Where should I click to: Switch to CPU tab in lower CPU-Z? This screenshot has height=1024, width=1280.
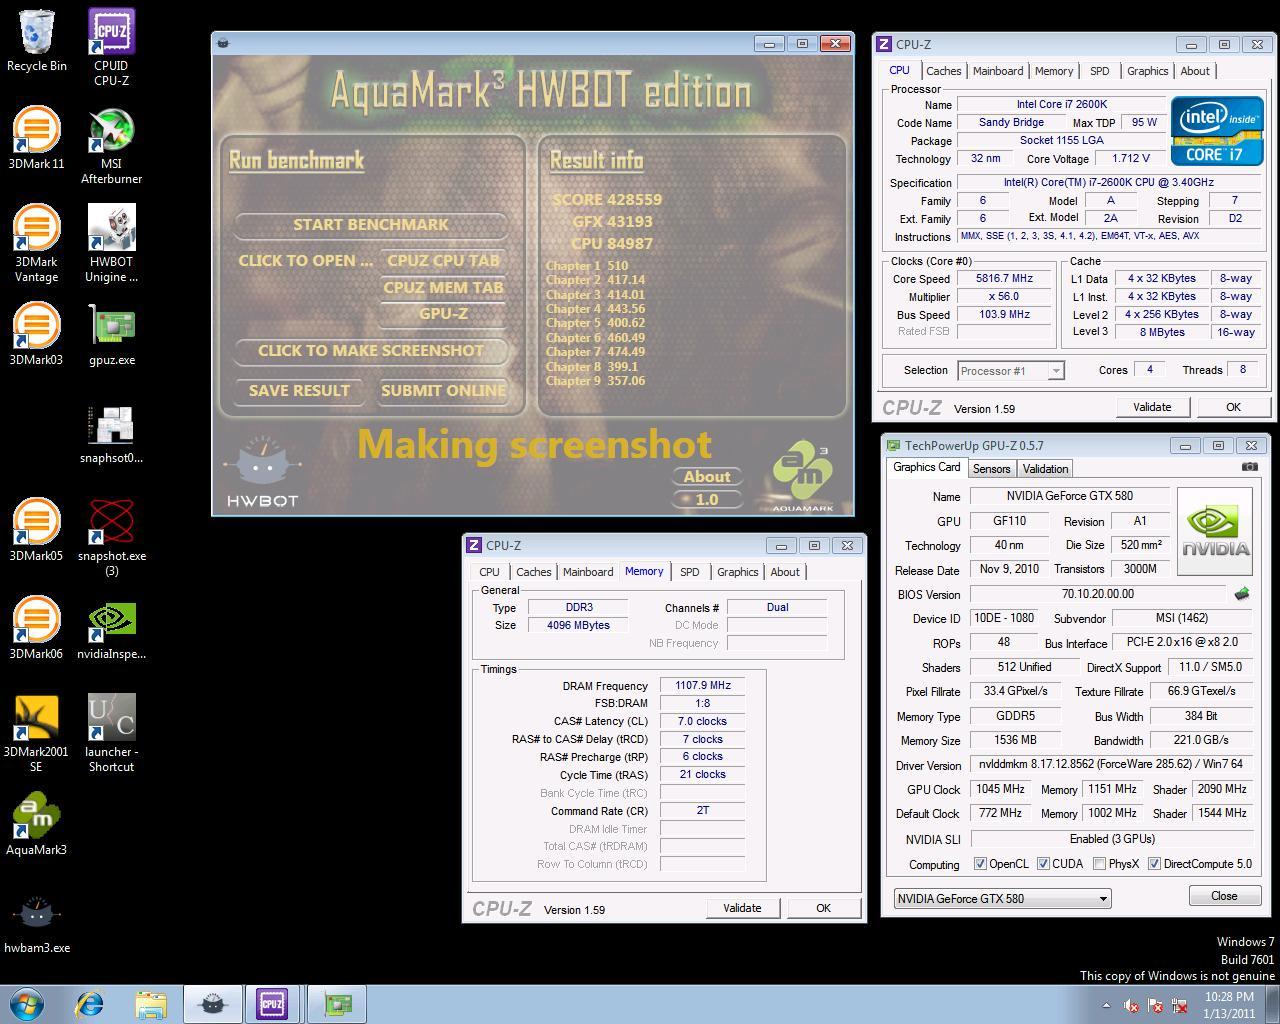click(x=489, y=572)
